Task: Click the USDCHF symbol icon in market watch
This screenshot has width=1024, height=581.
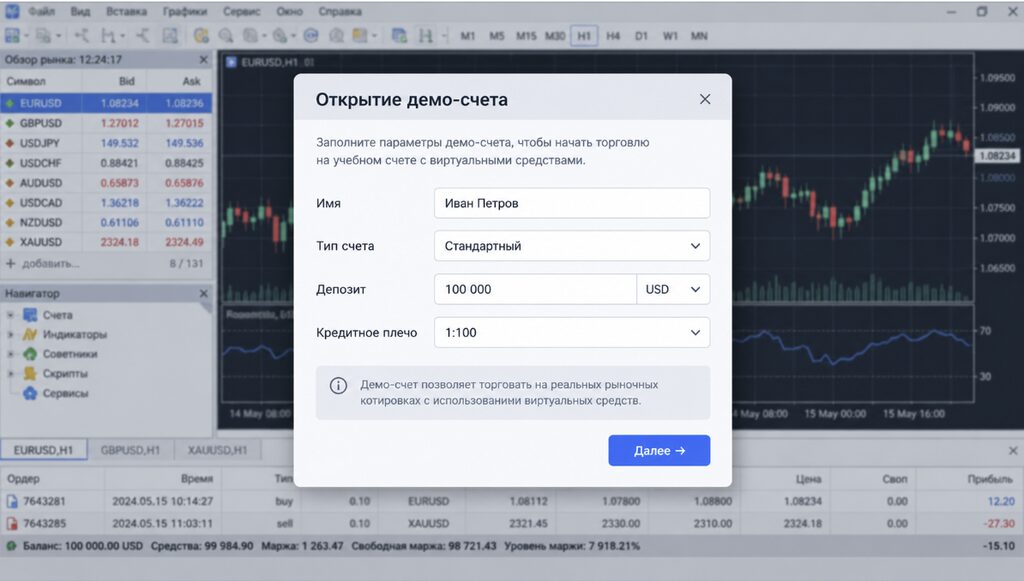Action: click(10, 163)
